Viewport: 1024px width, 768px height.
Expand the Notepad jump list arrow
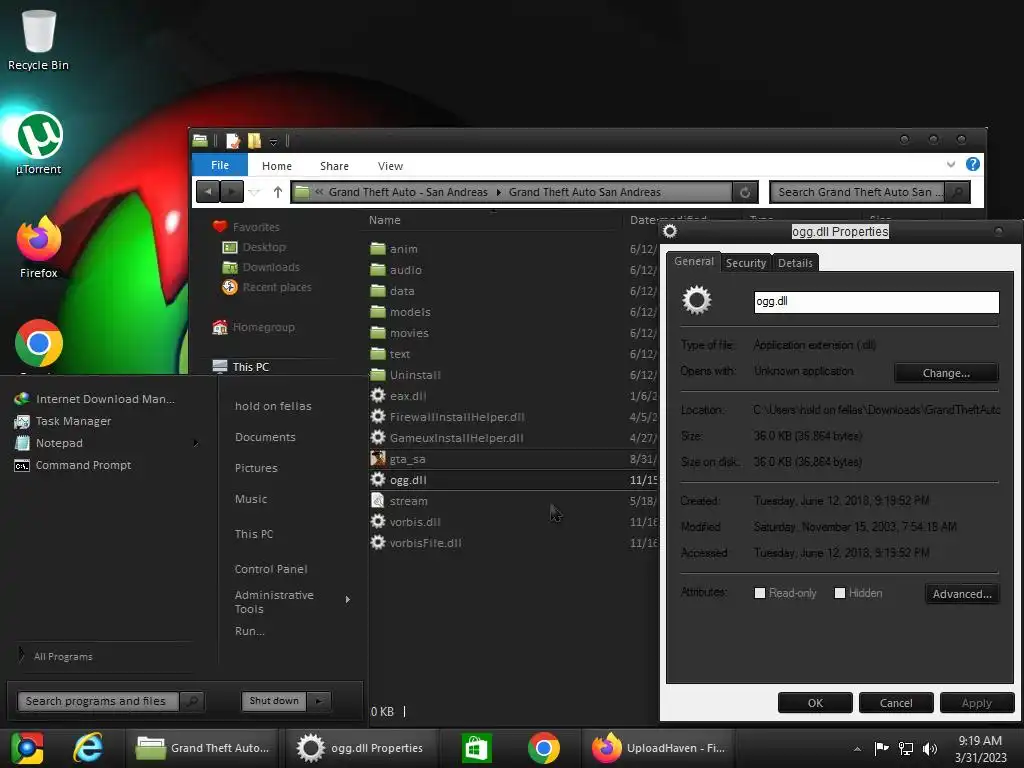(x=196, y=443)
